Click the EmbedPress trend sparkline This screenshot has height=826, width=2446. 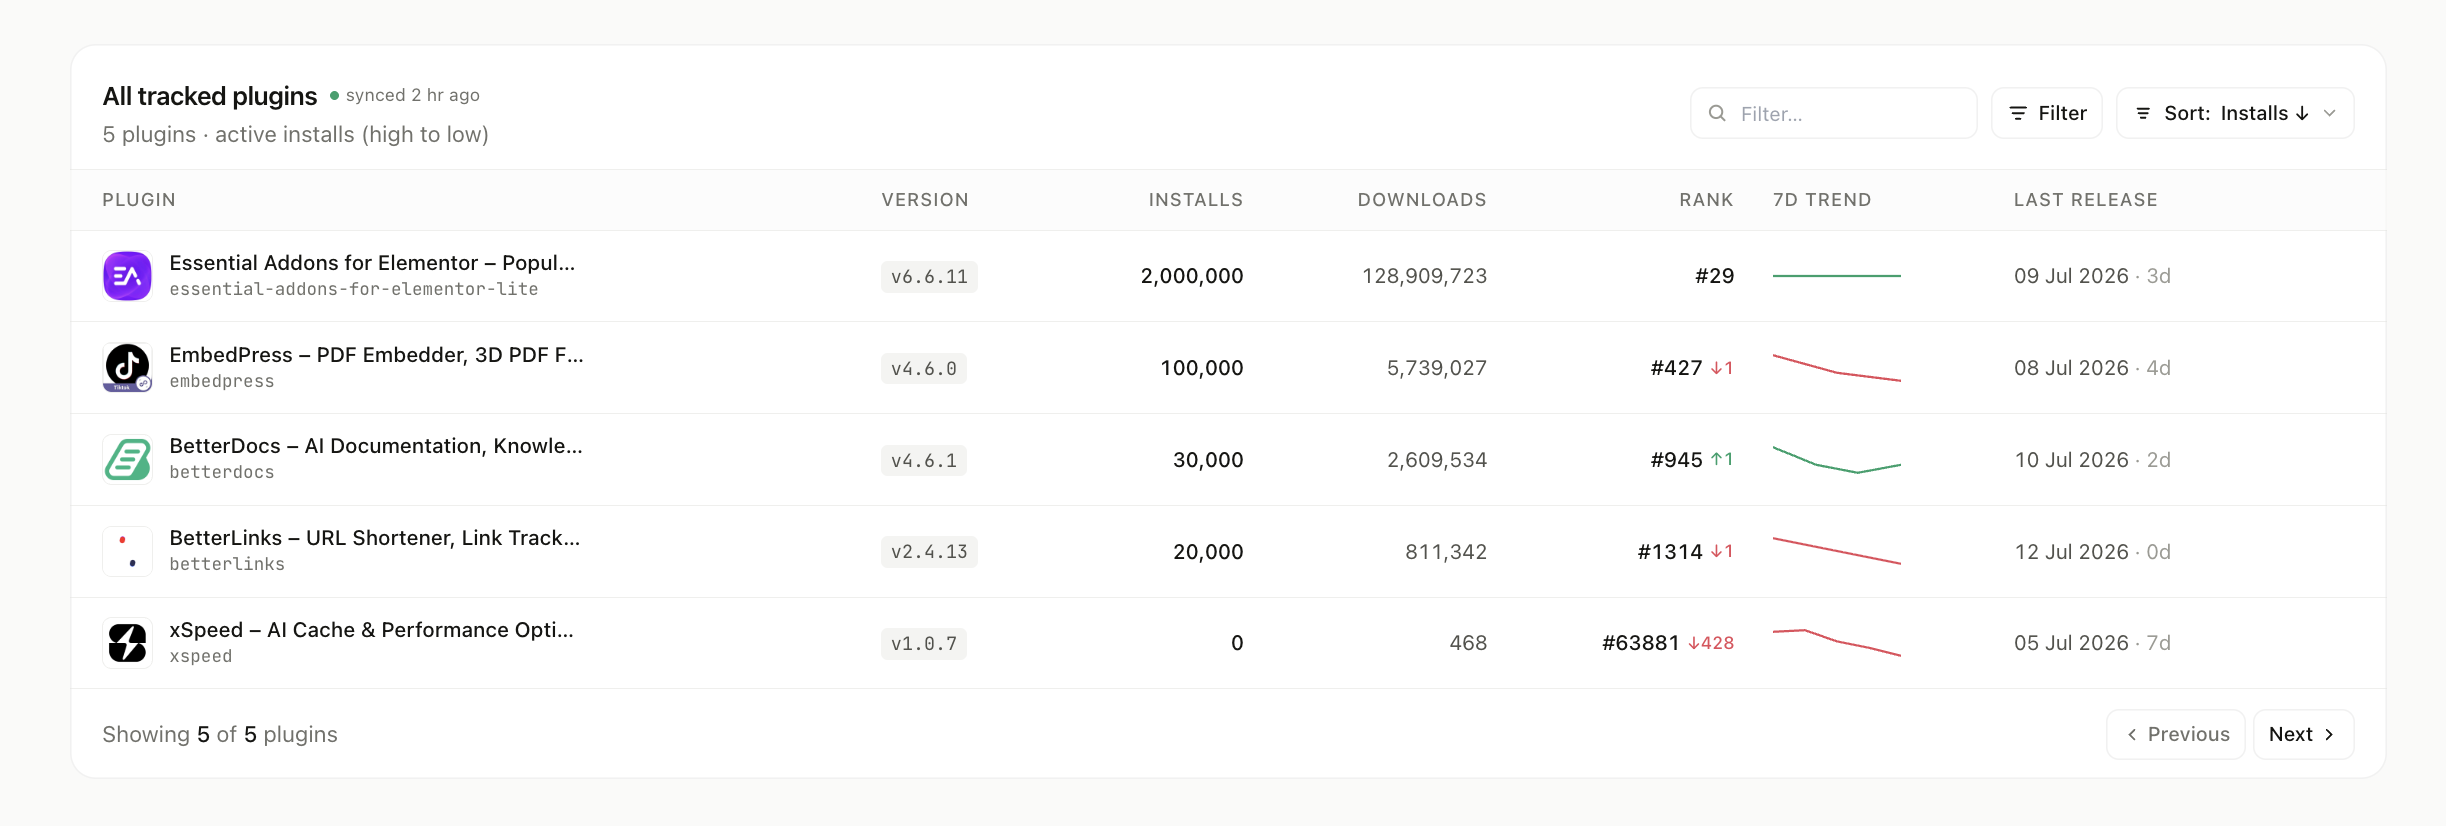pos(1837,368)
